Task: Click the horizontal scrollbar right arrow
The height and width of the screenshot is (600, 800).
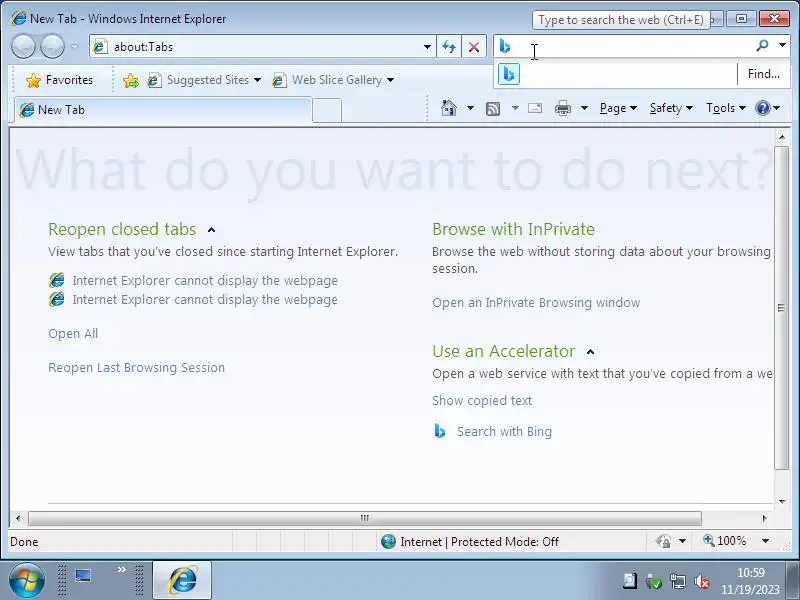Action: [764, 518]
